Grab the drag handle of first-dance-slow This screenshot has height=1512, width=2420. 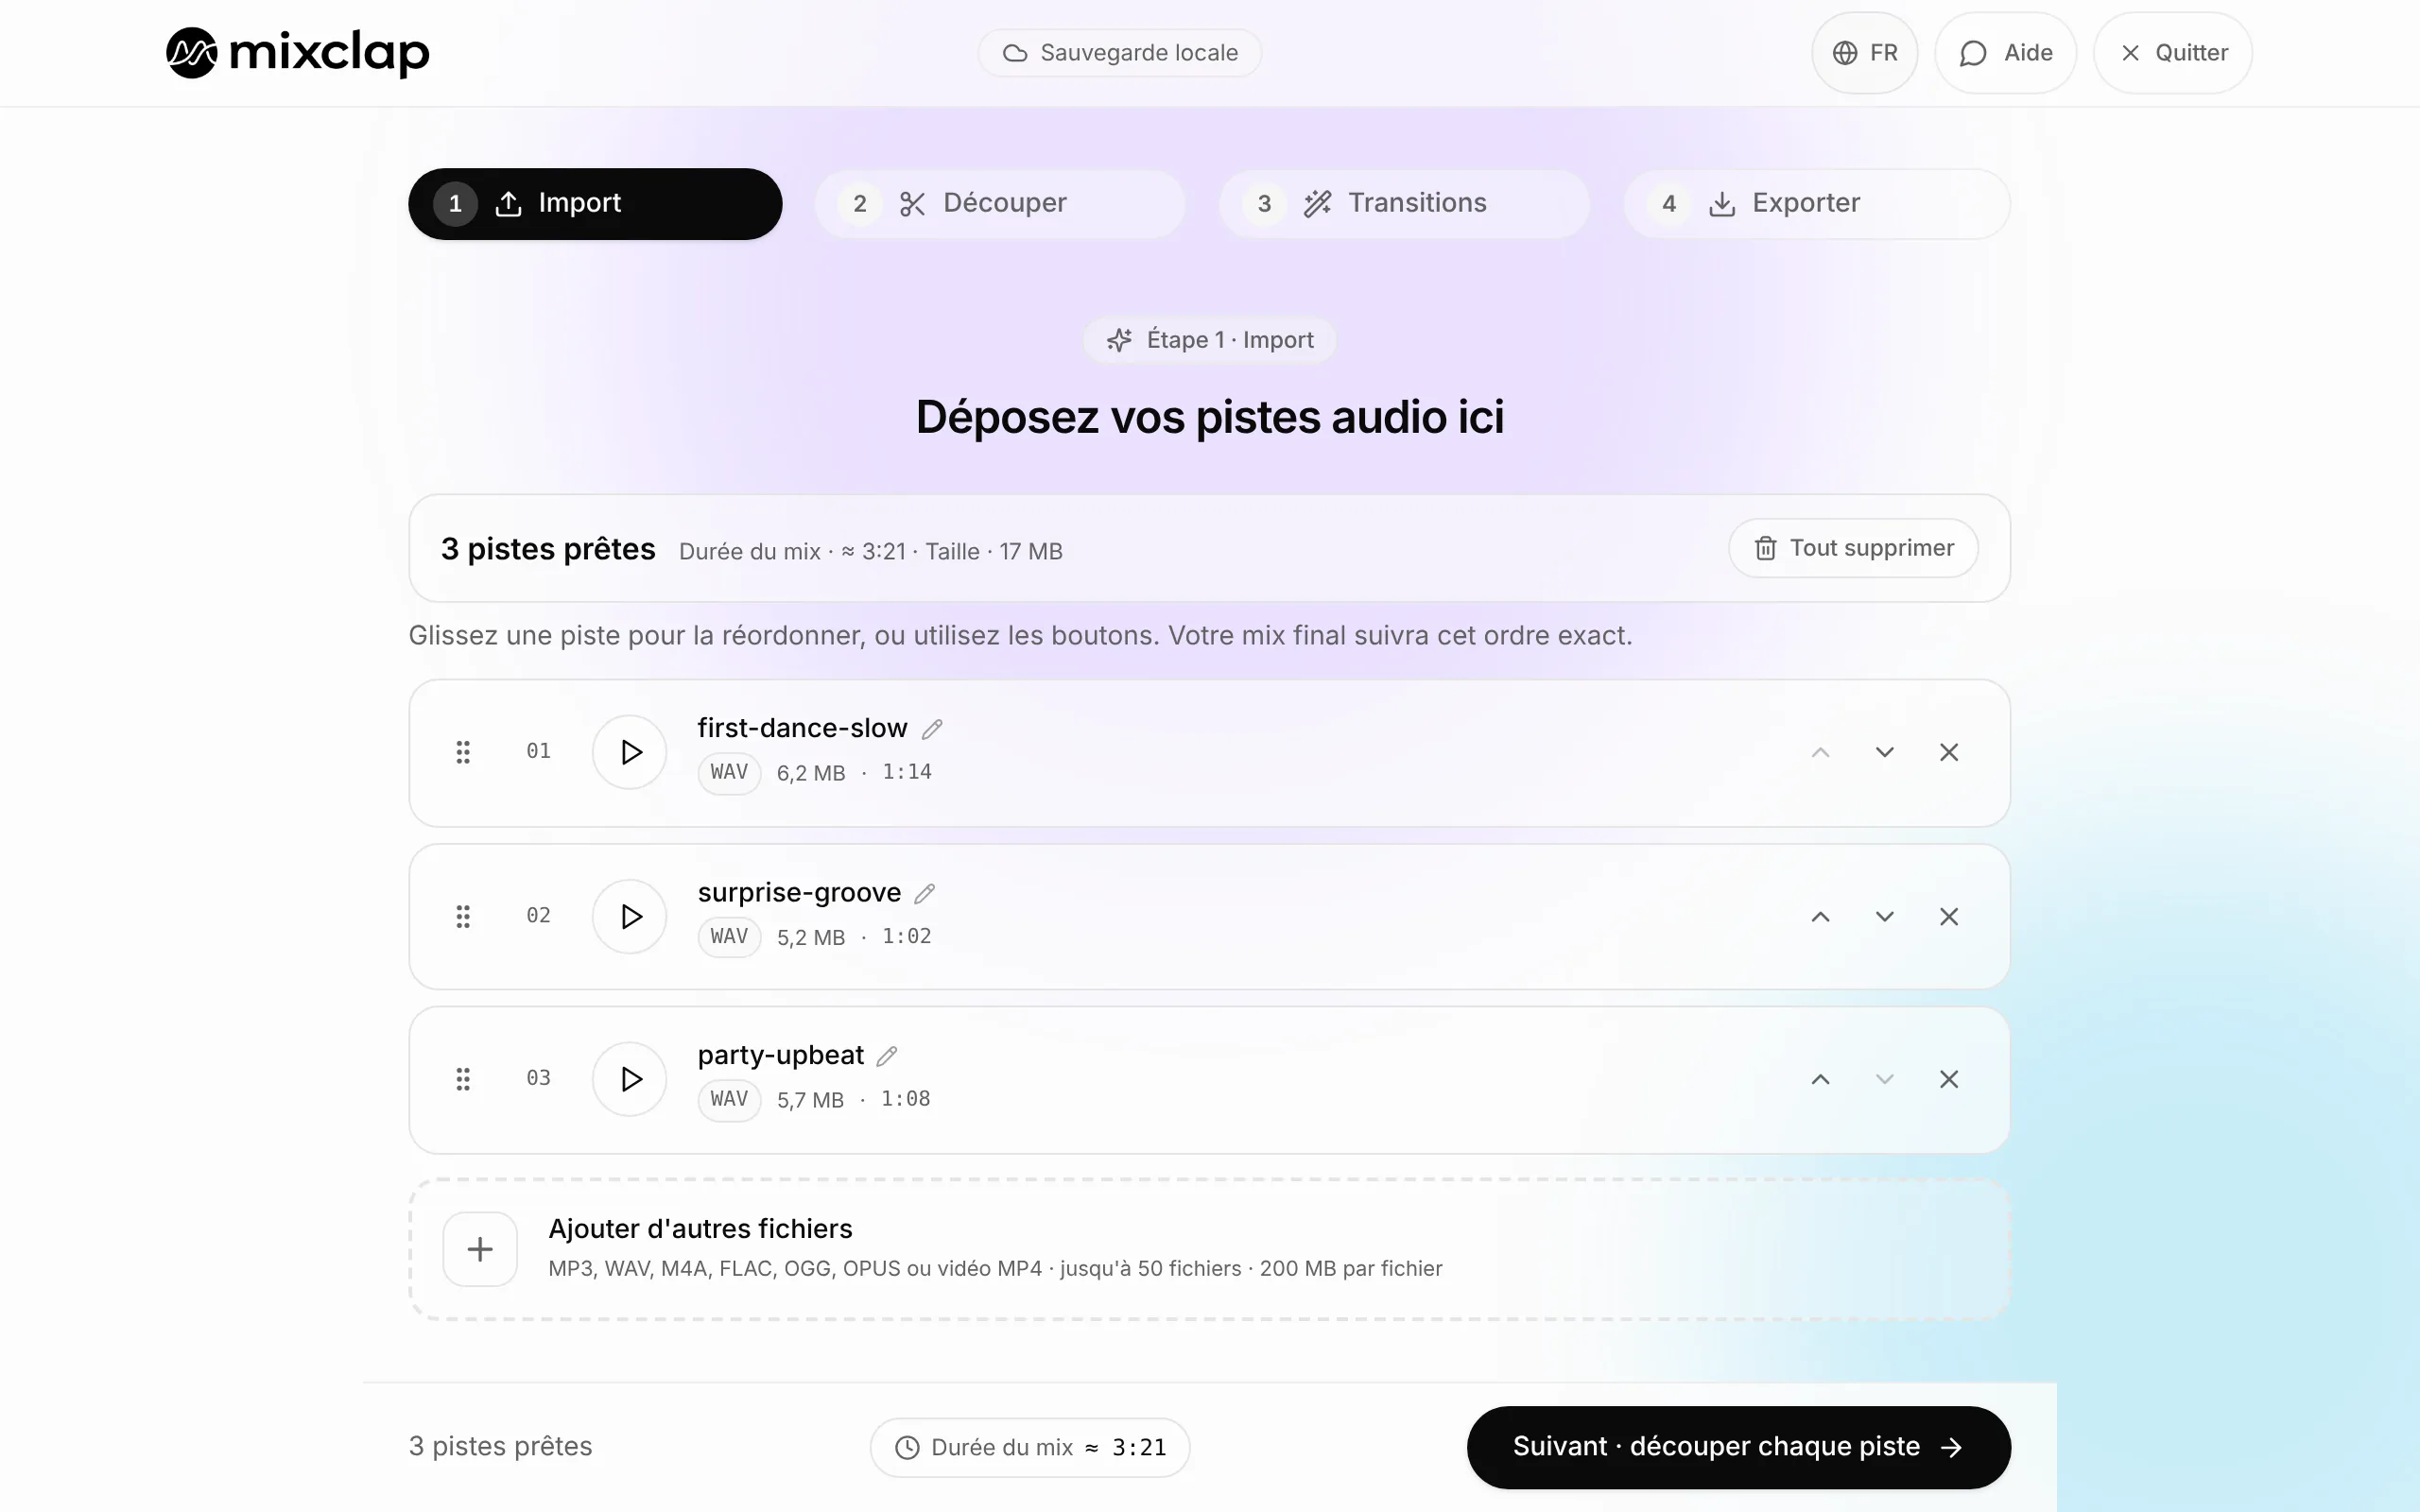pyautogui.click(x=463, y=752)
